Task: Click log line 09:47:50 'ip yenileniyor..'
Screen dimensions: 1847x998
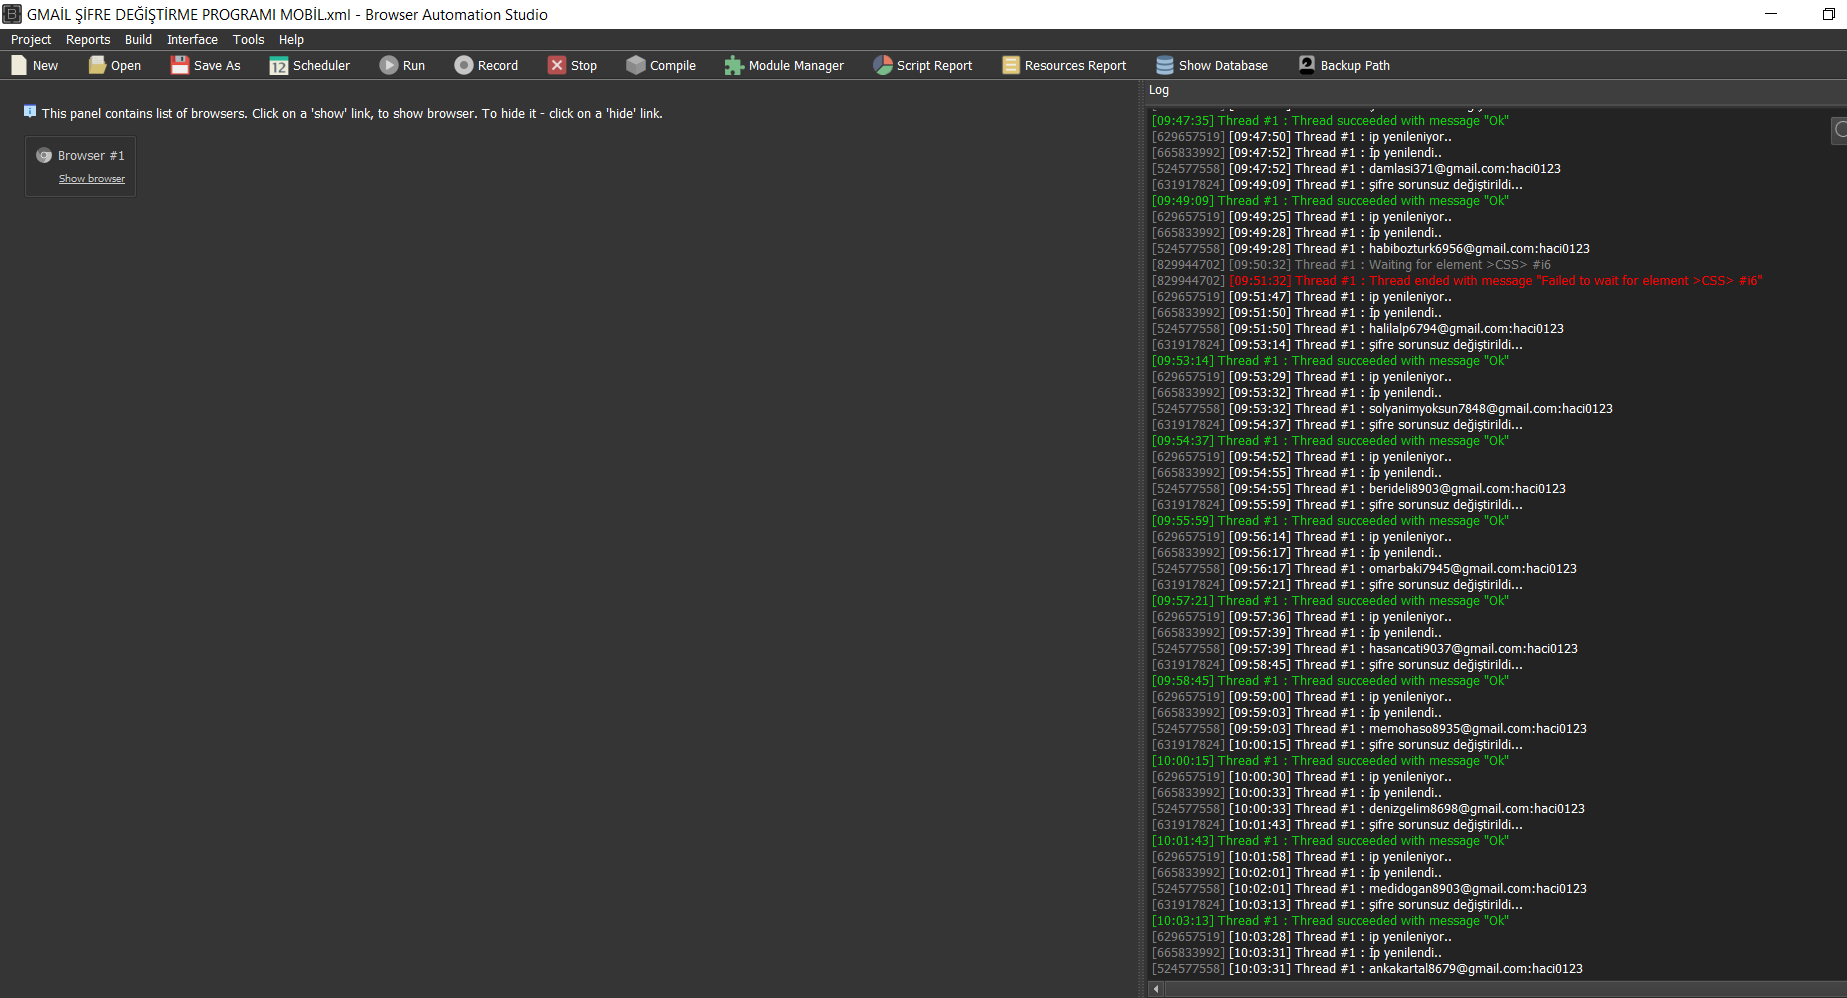Action: pyautogui.click(x=1302, y=137)
